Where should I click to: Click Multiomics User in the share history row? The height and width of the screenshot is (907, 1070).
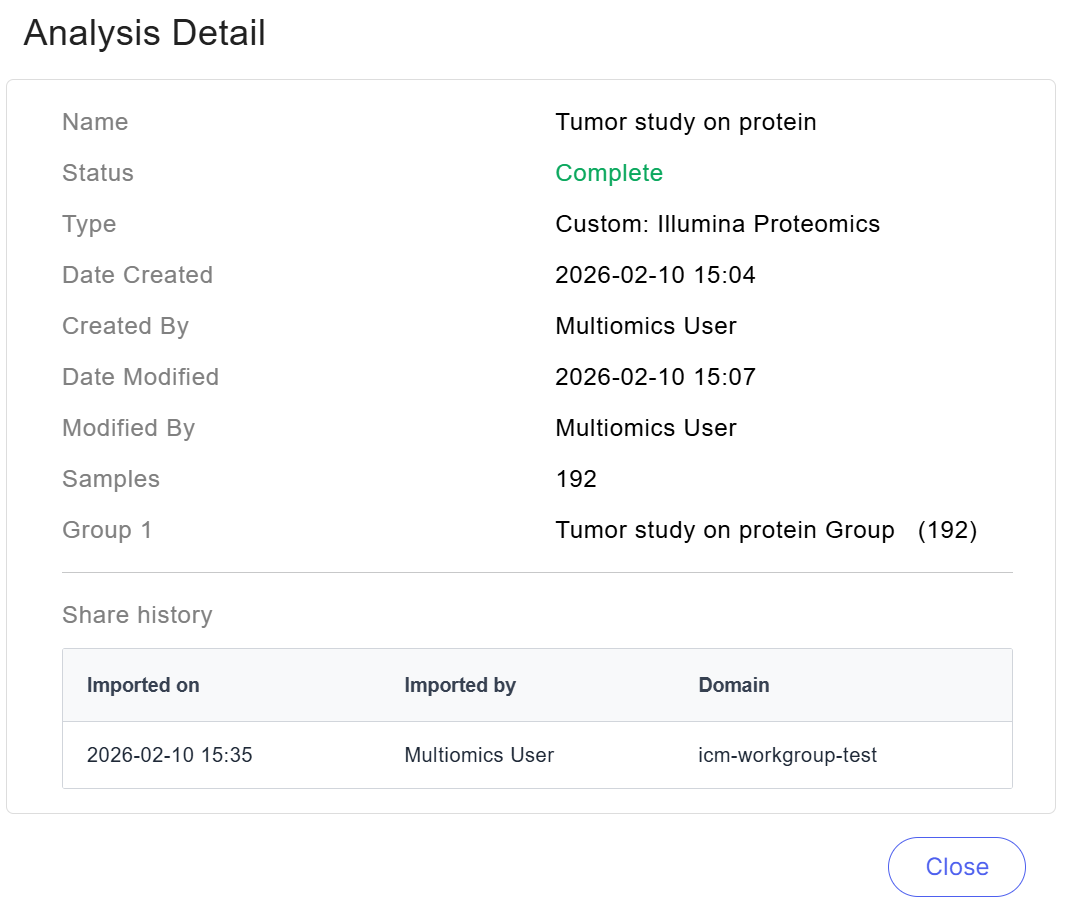[x=479, y=755]
